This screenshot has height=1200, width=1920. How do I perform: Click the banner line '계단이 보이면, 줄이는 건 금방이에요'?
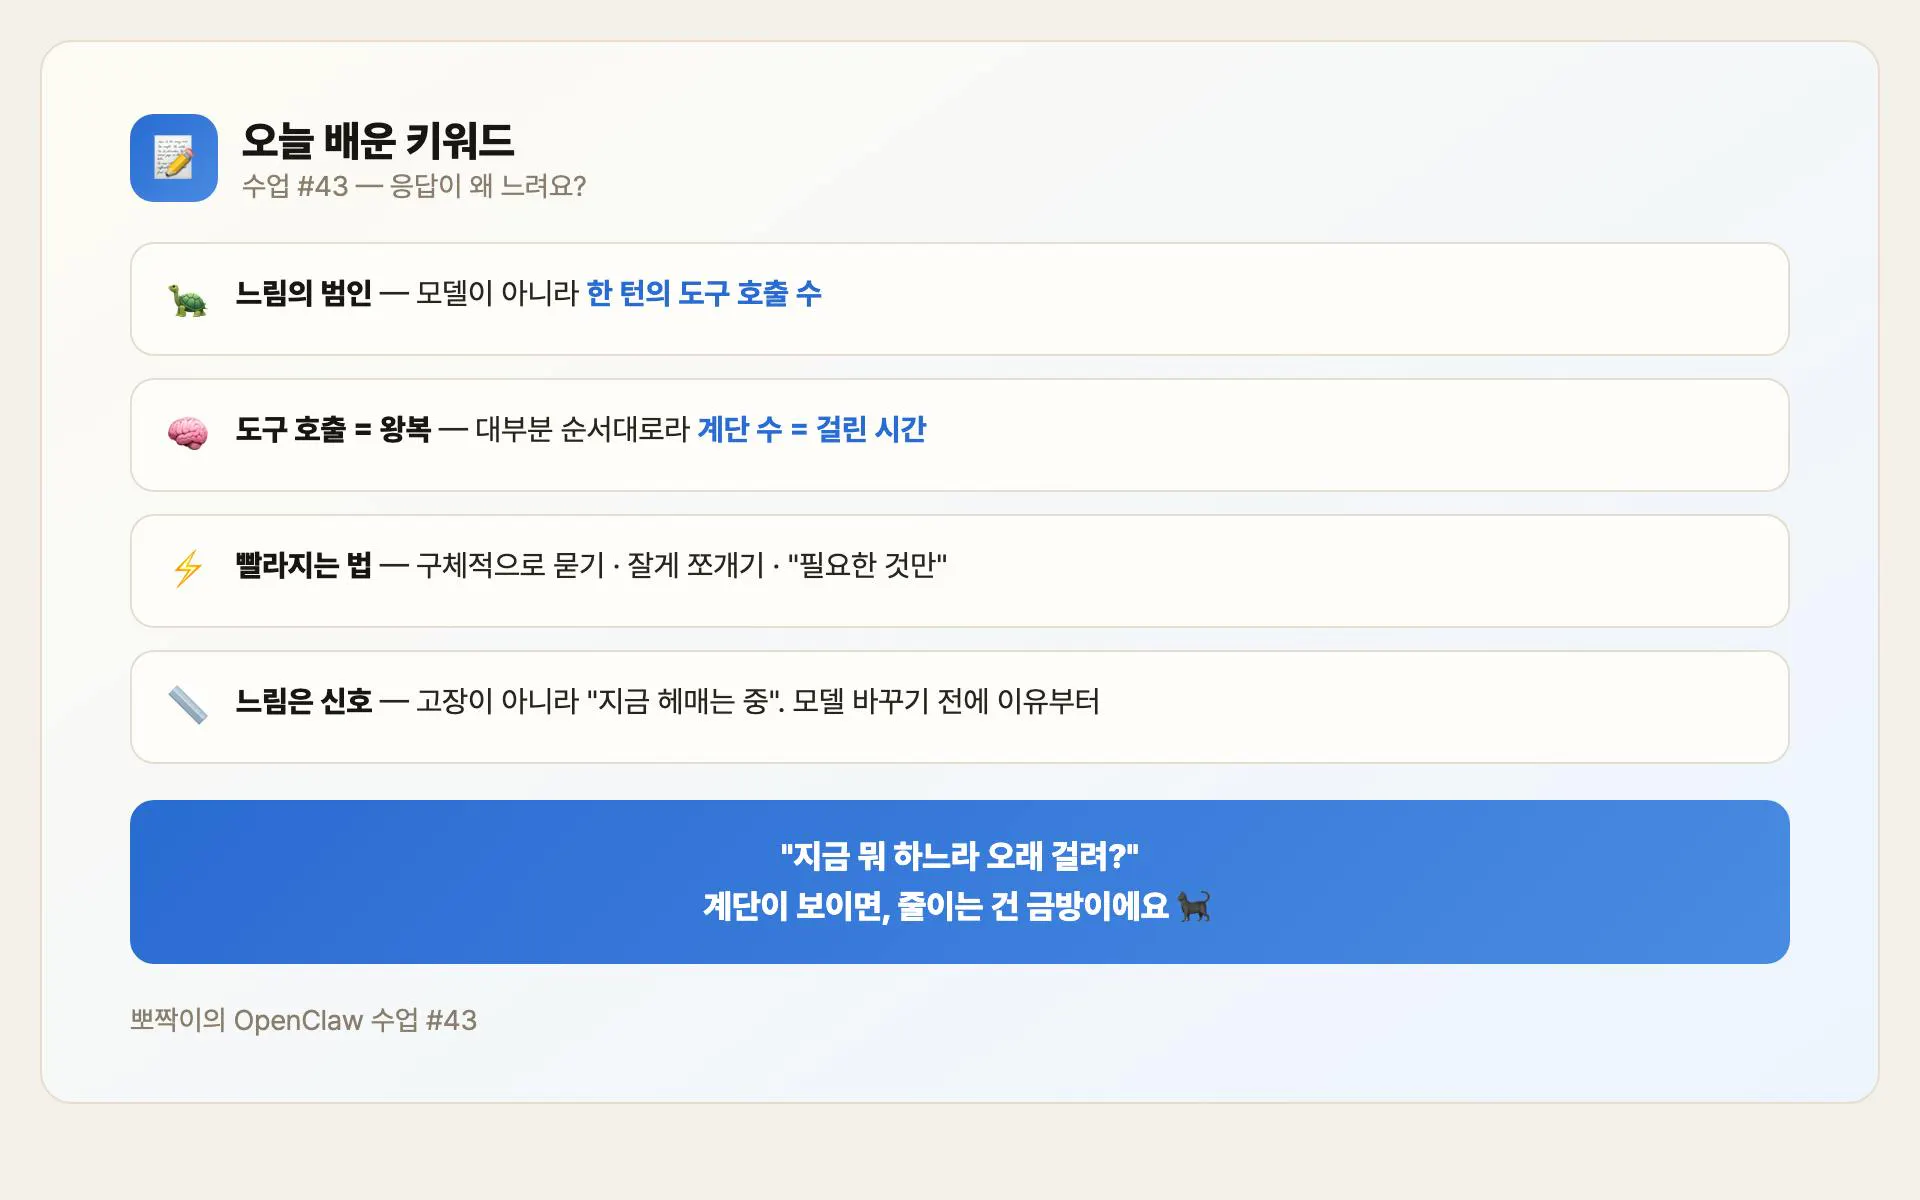[936, 906]
